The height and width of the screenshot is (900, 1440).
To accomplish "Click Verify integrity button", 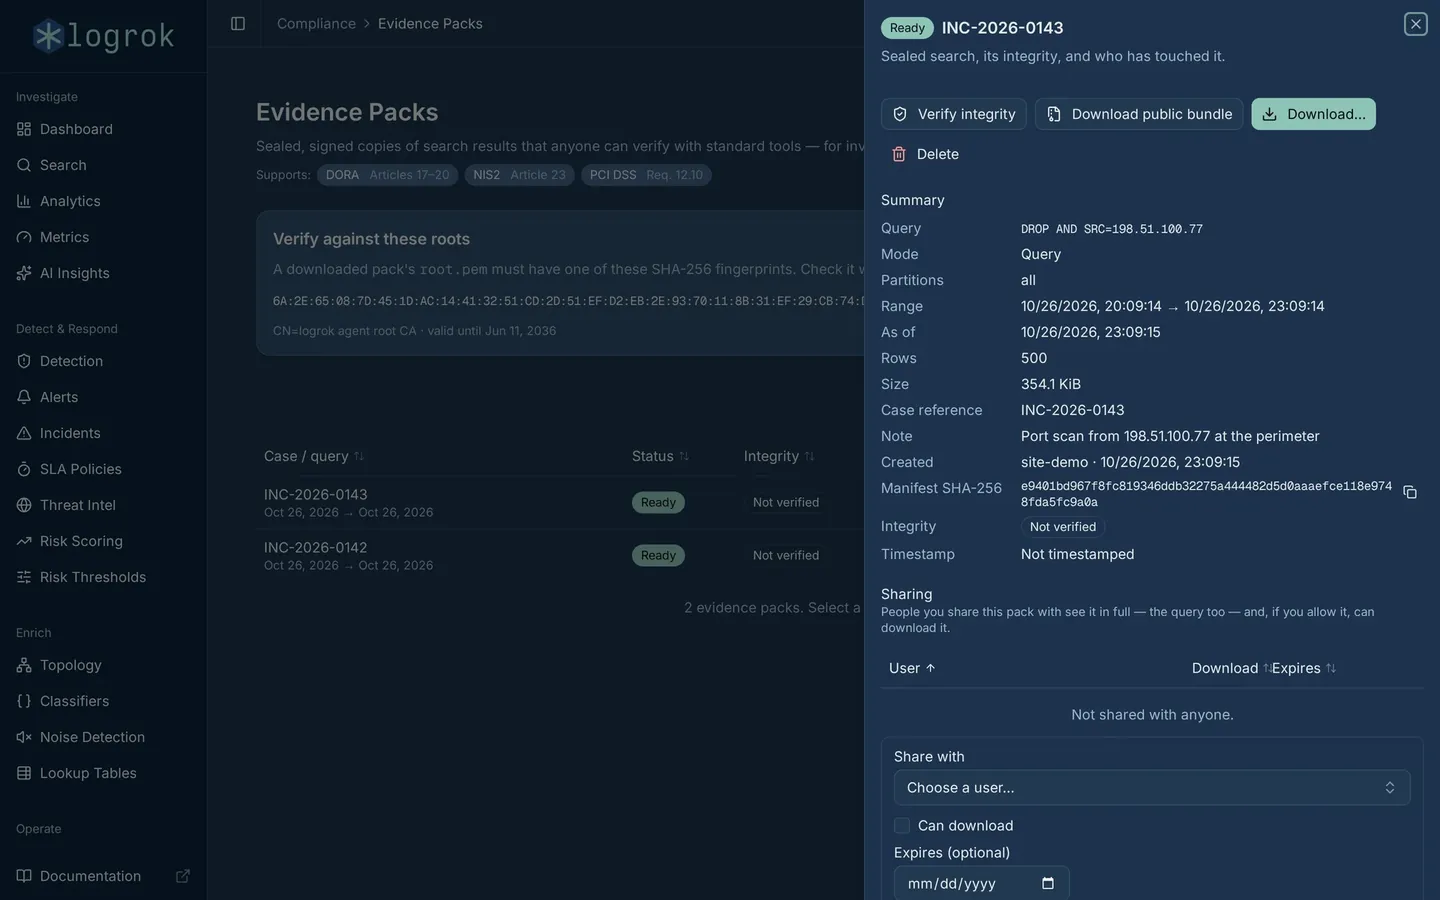I will (954, 114).
